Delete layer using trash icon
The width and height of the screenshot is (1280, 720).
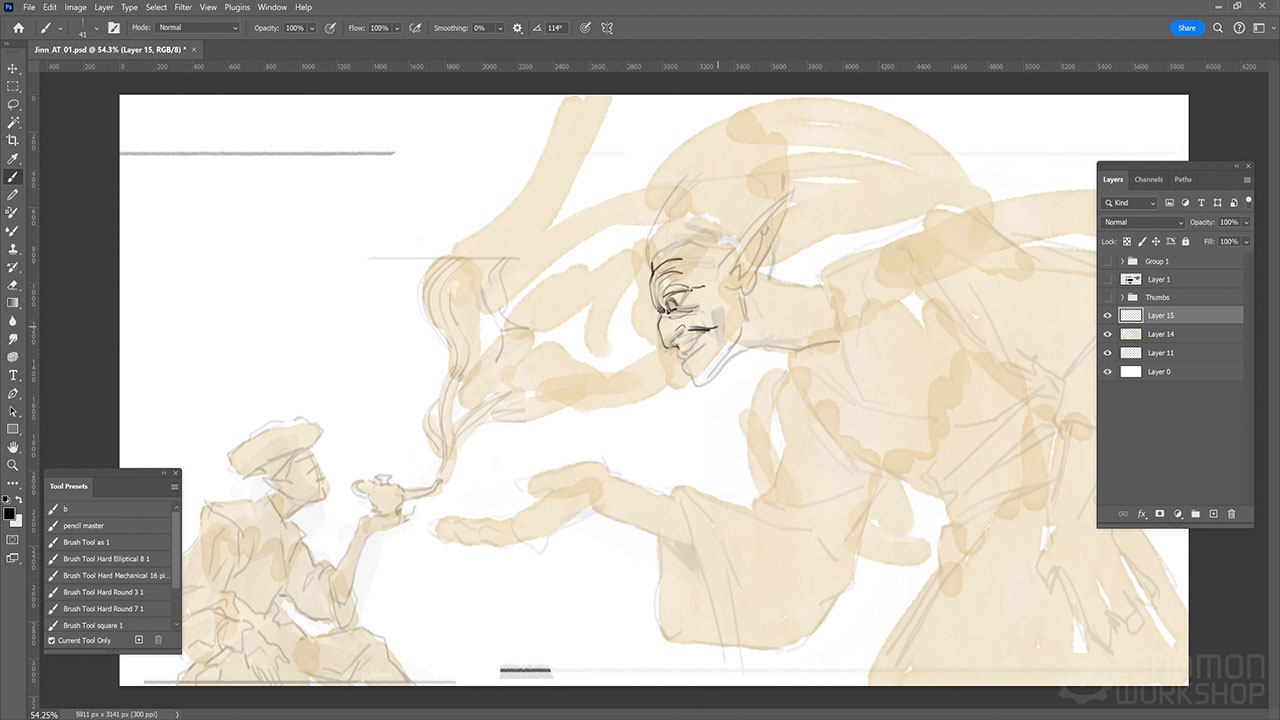click(x=1231, y=513)
